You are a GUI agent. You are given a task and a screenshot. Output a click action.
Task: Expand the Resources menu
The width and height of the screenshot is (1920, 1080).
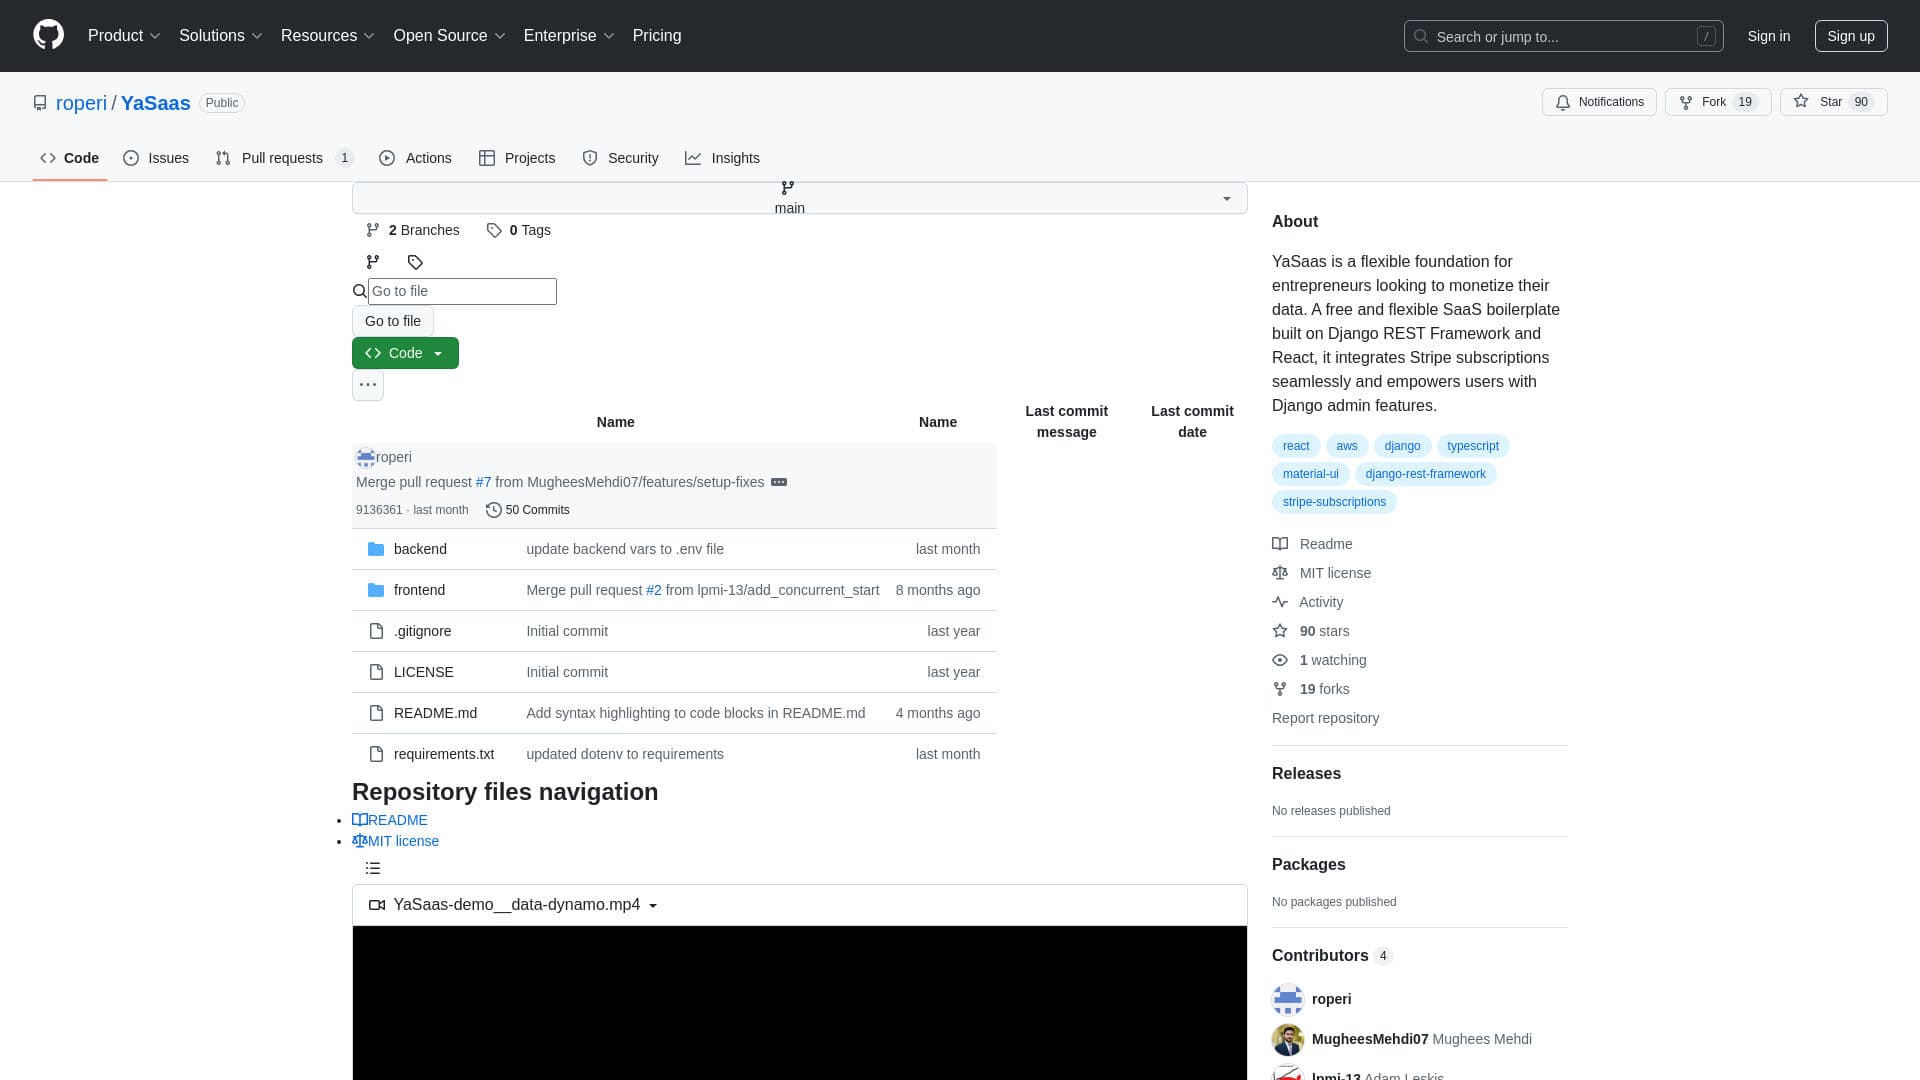(x=327, y=35)
